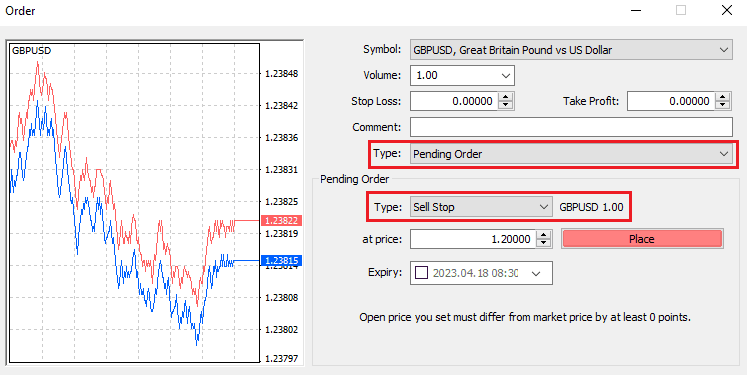Image resolution: width=747 pixels, height=377 pixels.
Task: Click the red ask price label 1.23822
Action: (281, 220)
